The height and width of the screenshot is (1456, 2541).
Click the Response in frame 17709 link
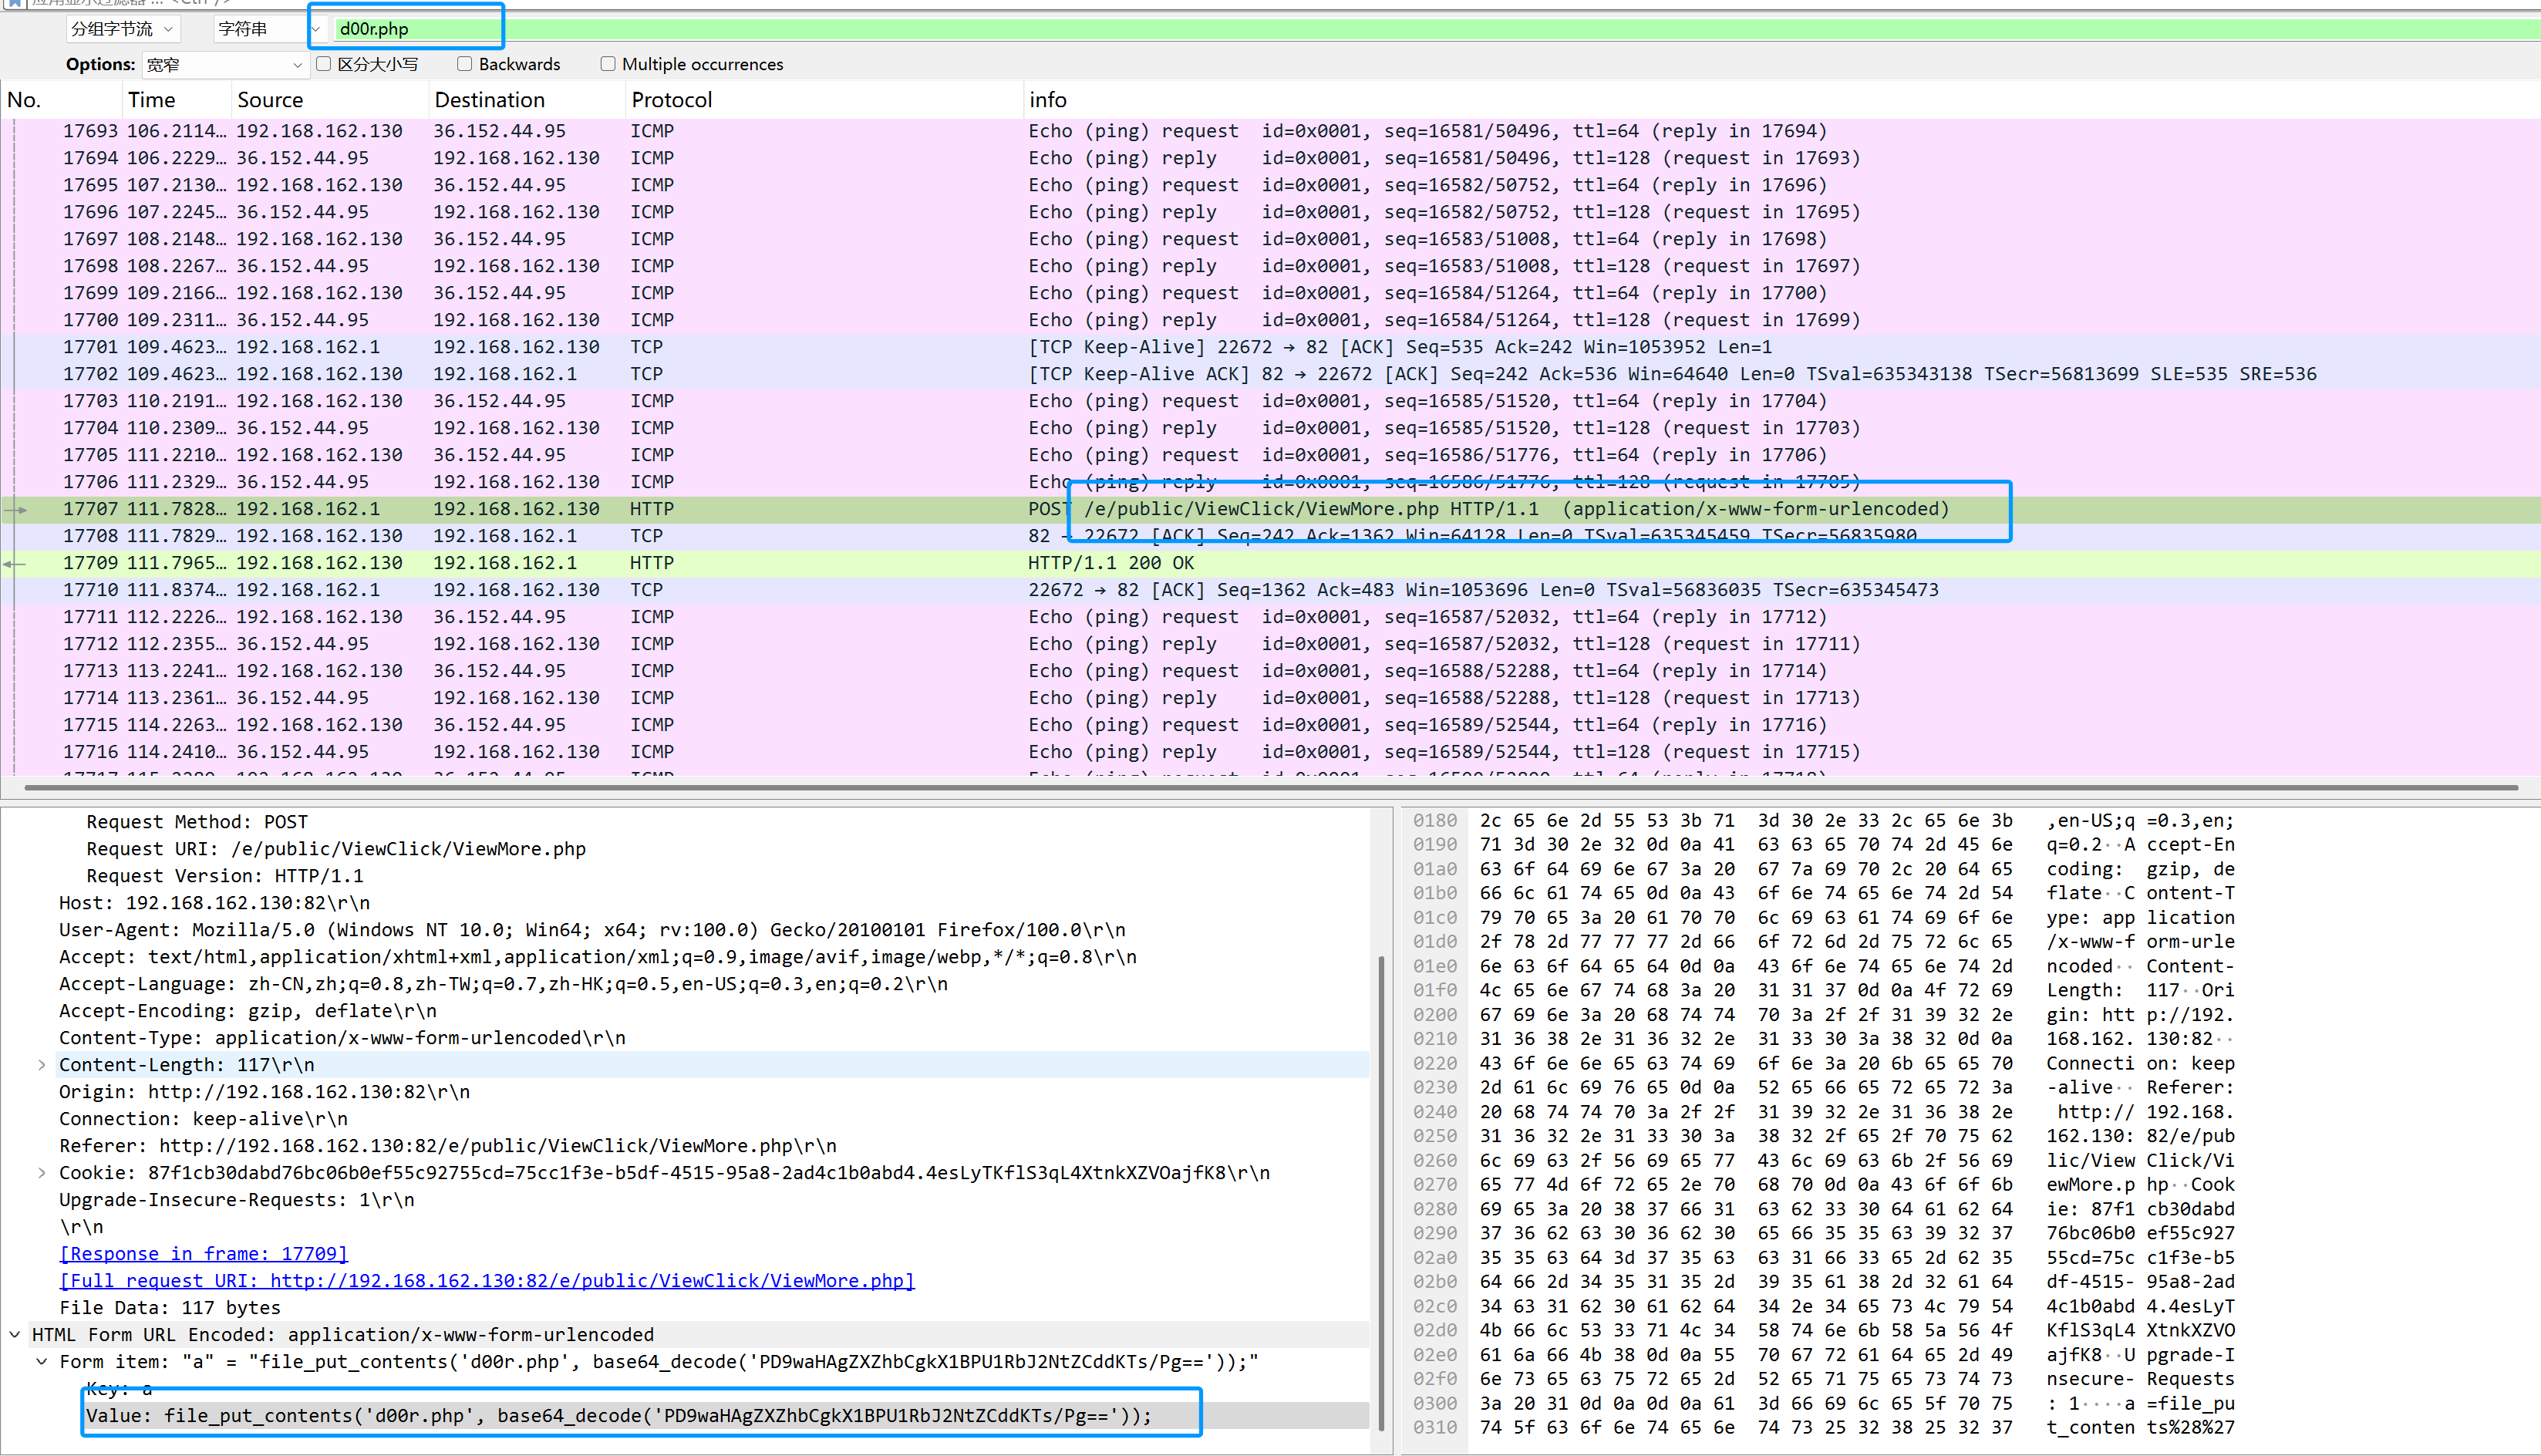[204, 1254]
